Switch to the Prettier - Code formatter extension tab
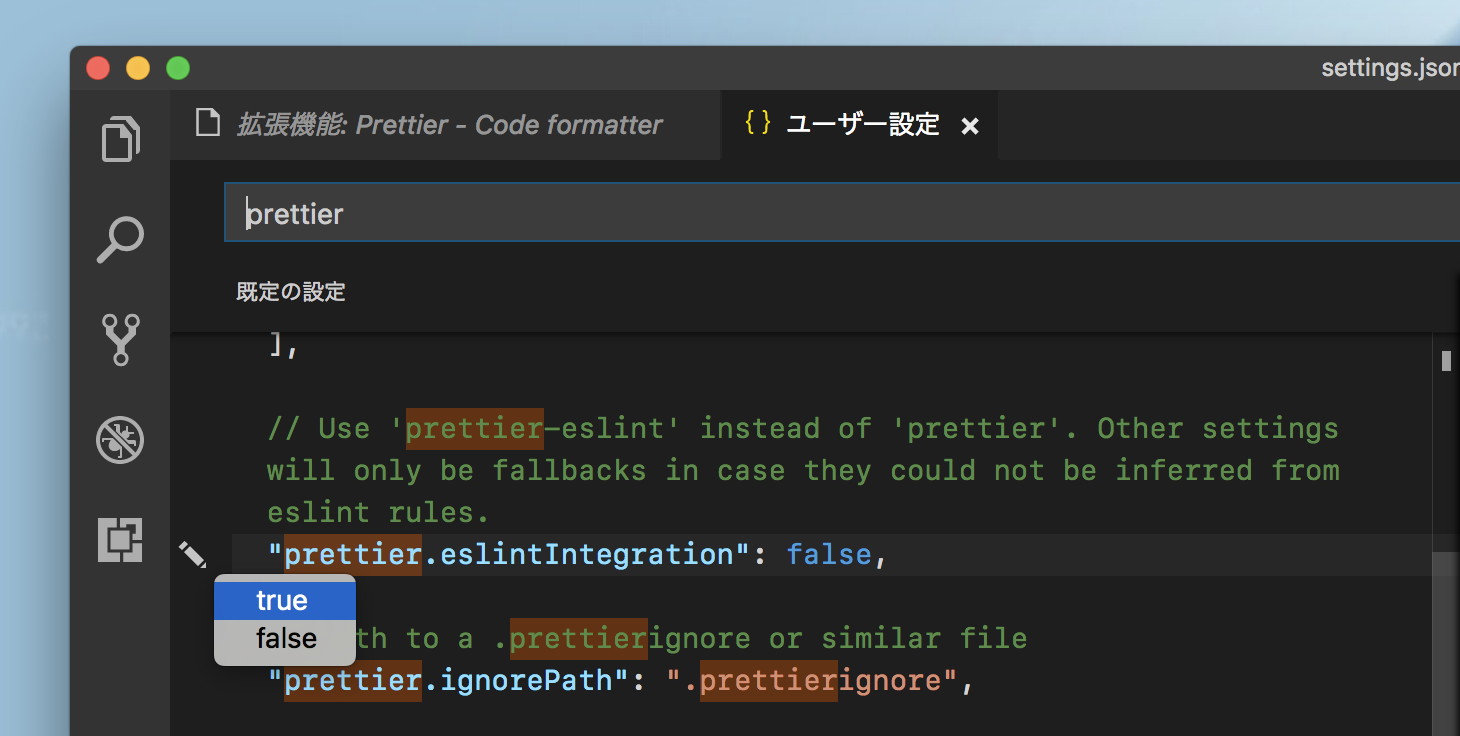Screen dimensions: 1460x736 (x=445, y=125)
